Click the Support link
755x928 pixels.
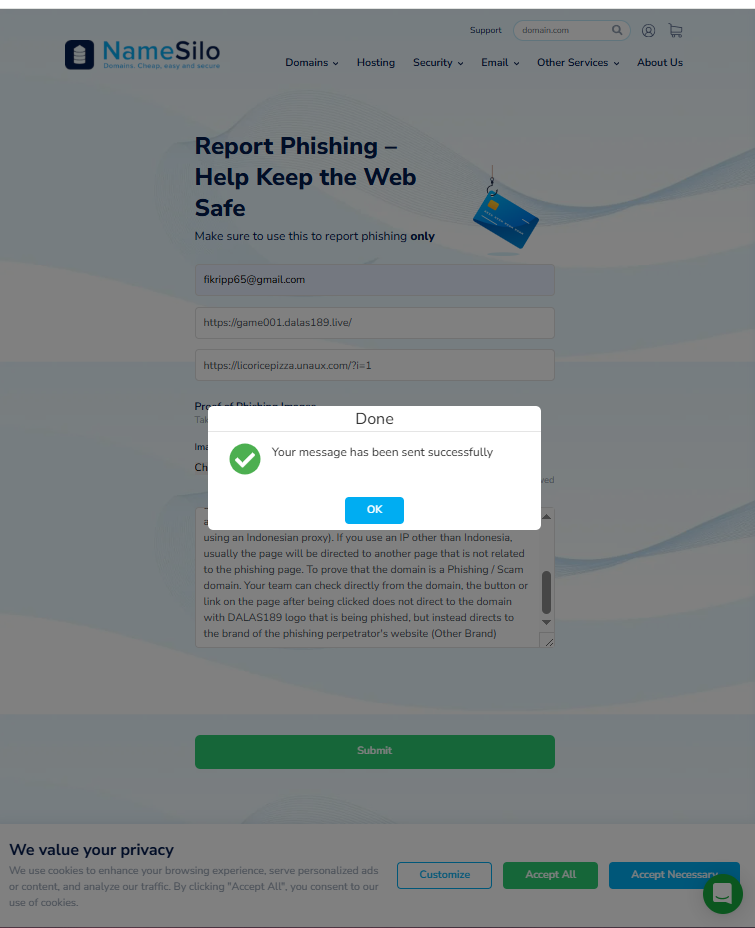(485, 30)
